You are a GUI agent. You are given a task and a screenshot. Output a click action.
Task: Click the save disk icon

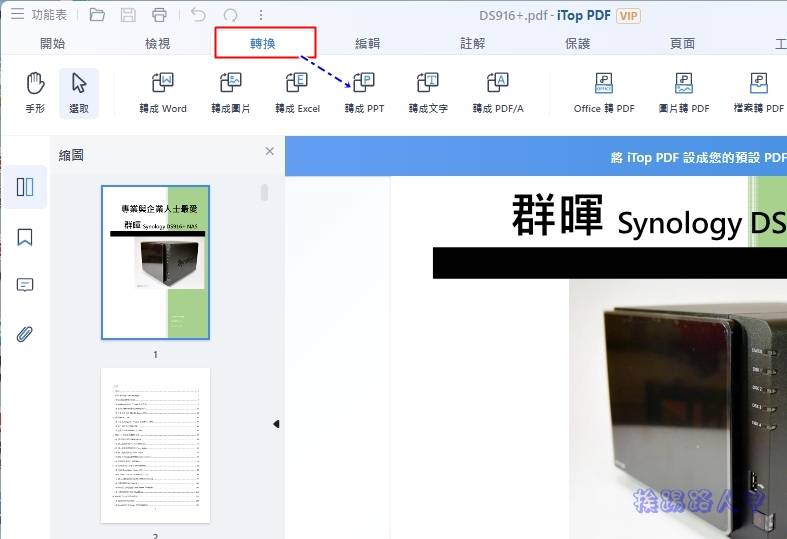(x=128, y=15)
